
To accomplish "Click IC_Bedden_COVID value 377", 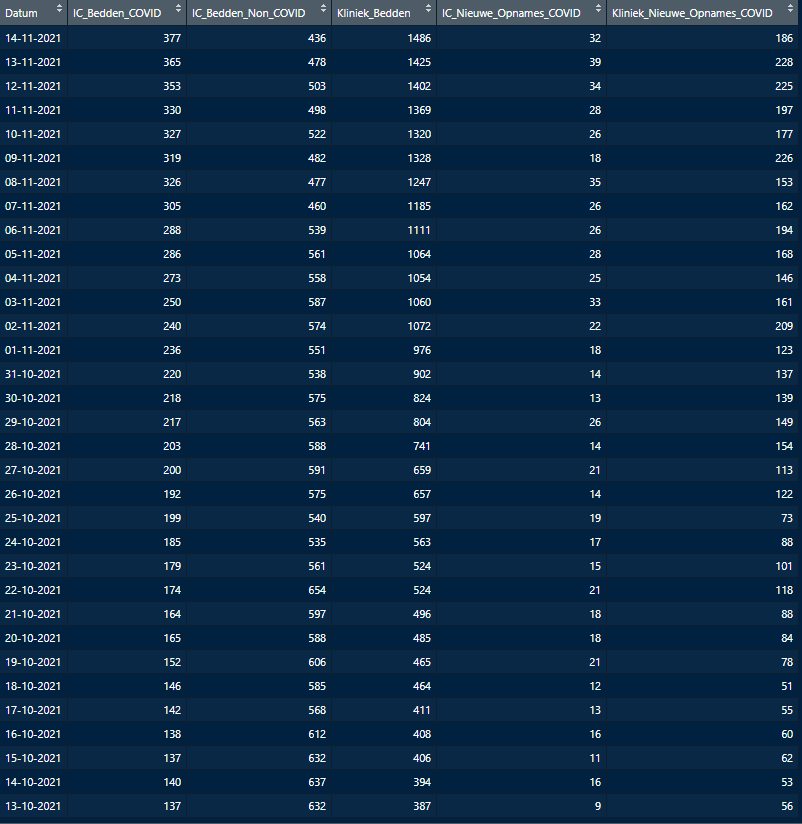I will pos(172,38).
